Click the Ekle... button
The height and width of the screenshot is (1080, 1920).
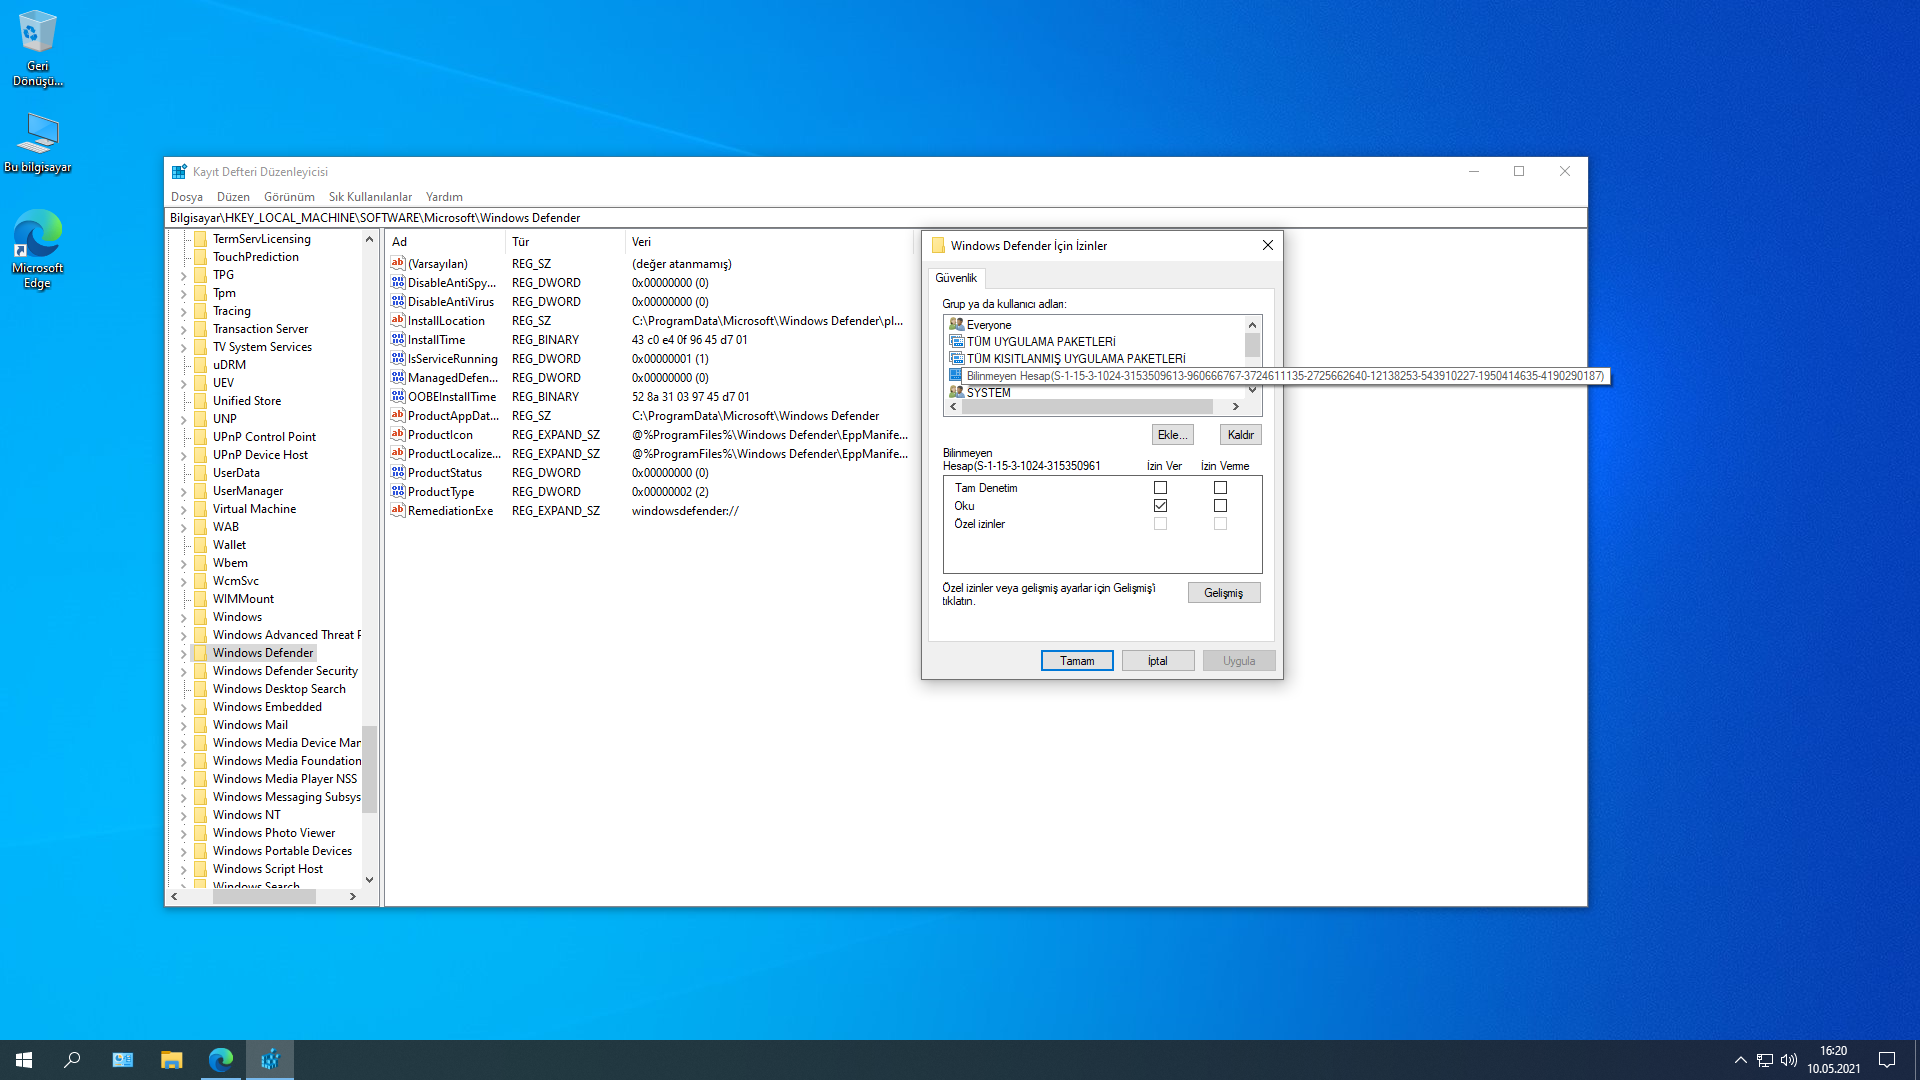tap(1172, 435)
